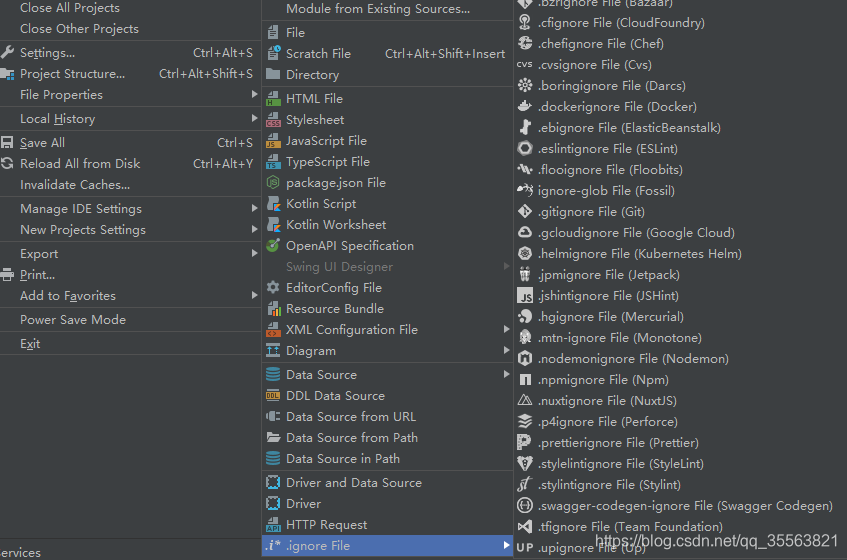Click the Save All disk icon
Screen dimensions: 847x560
point(7,143)
